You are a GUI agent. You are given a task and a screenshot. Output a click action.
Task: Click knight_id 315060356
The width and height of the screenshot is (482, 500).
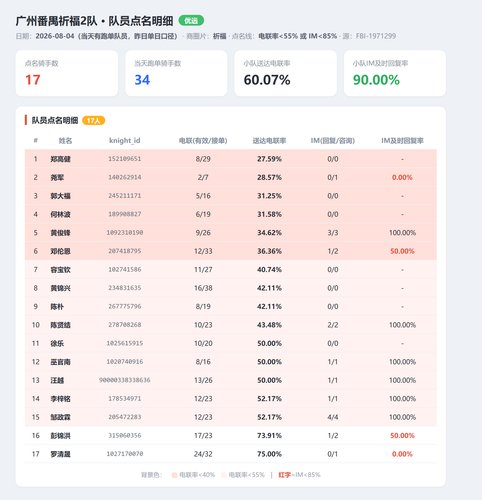tap(125, 435)
